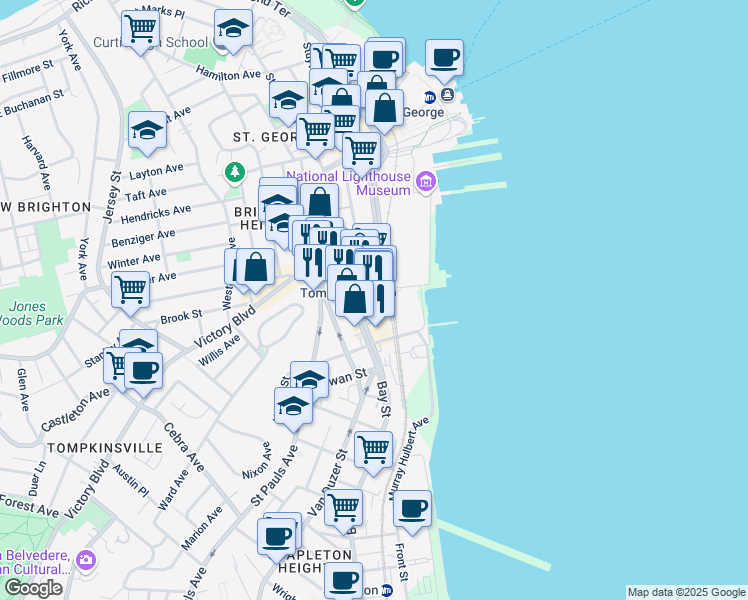Click the Front St street label

click(402, 562)
